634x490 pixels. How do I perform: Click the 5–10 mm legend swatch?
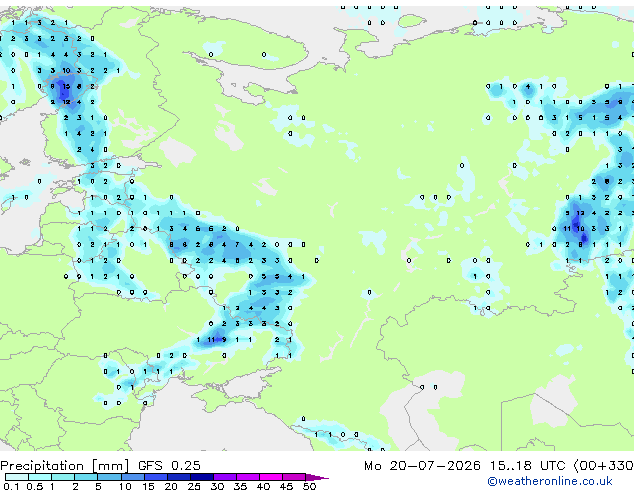coord(109,477)
